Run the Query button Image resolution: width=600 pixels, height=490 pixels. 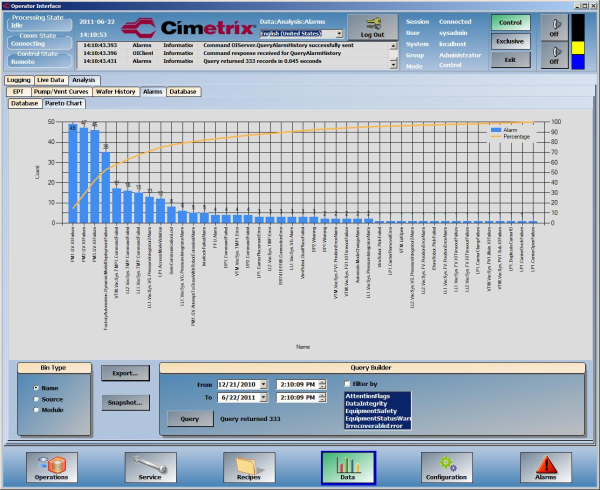[190, 419]
